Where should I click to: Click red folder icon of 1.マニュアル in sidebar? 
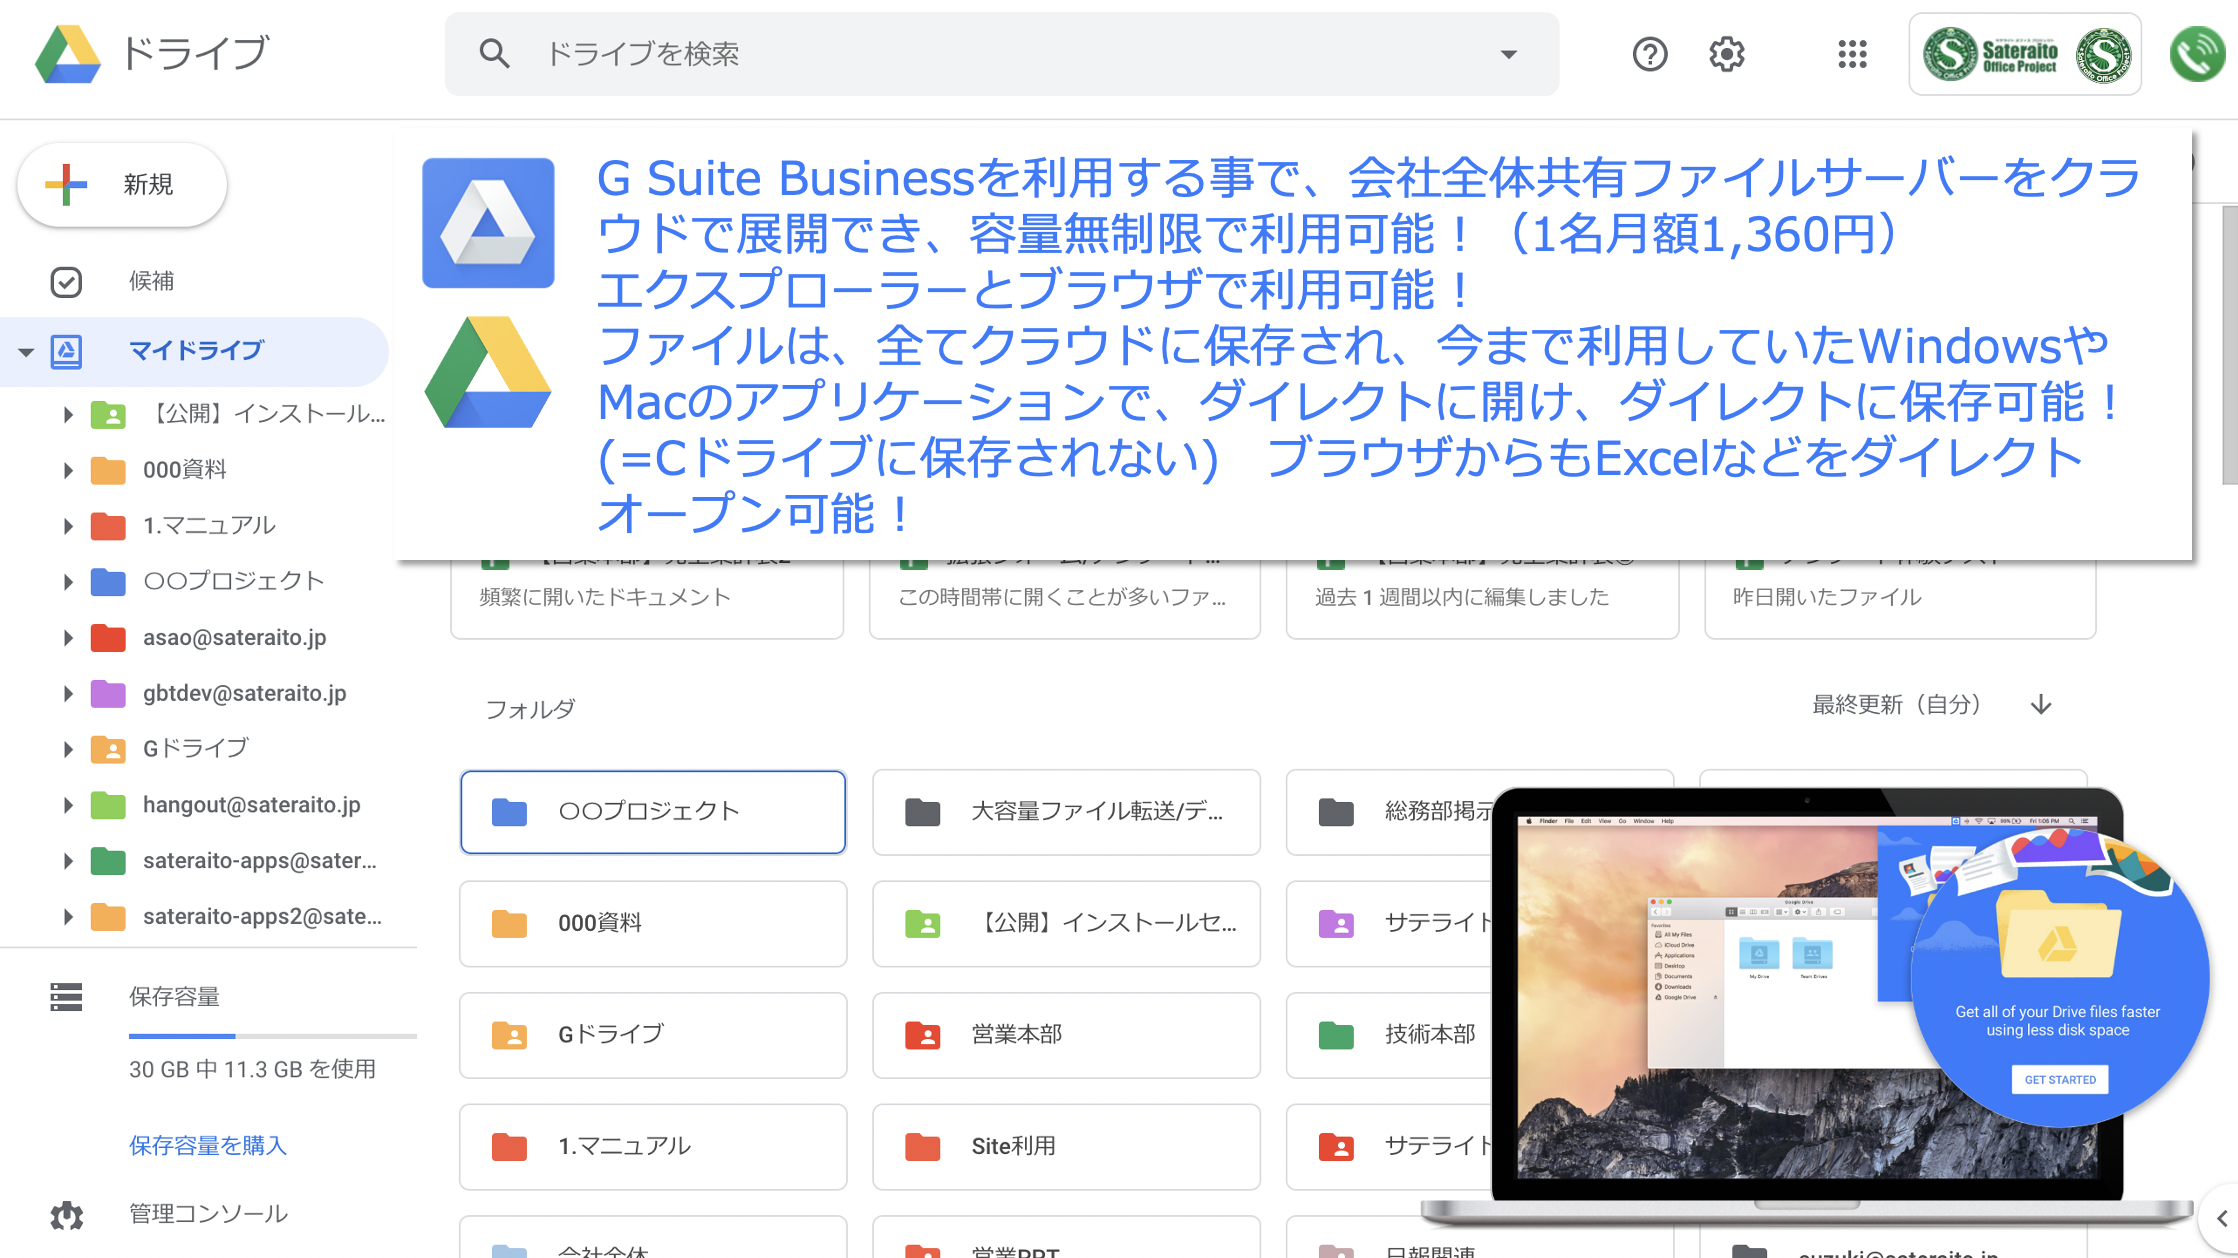pos(108,526)
